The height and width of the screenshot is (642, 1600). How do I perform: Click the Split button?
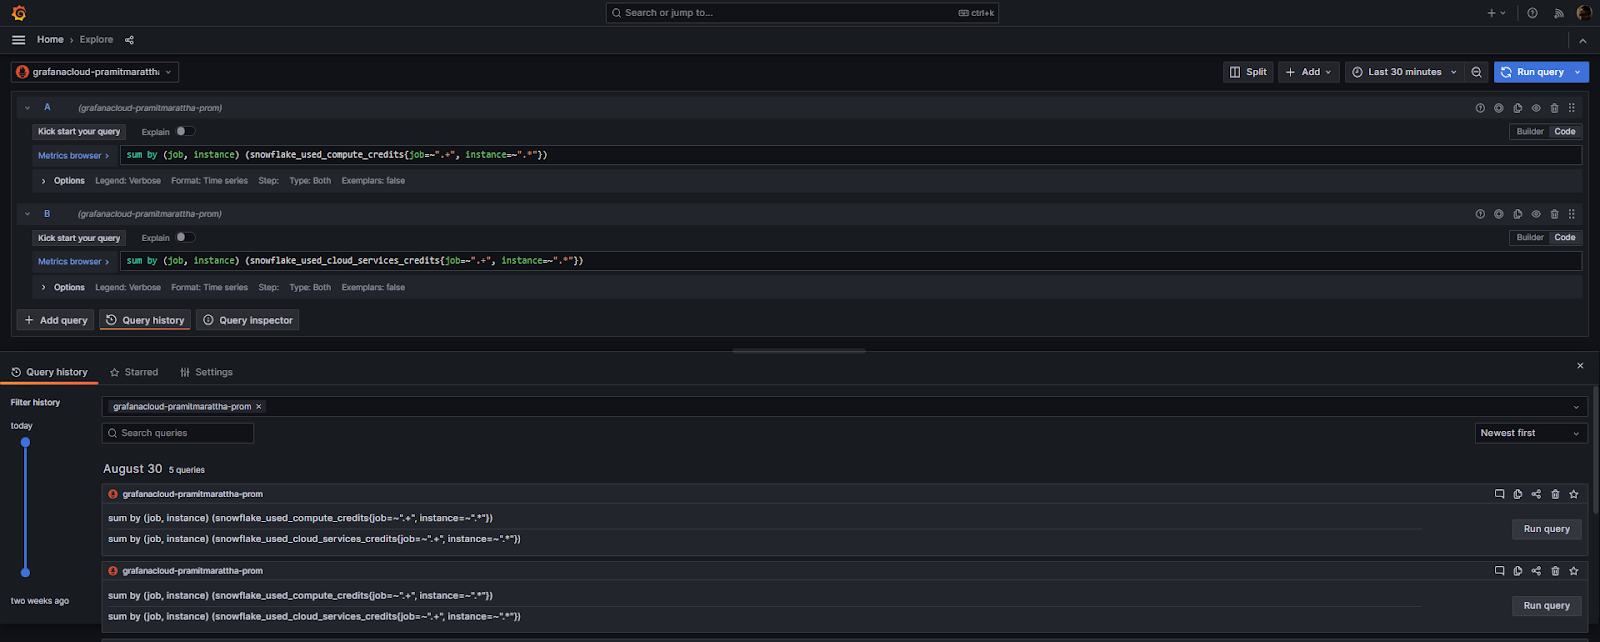(1248, 72)
